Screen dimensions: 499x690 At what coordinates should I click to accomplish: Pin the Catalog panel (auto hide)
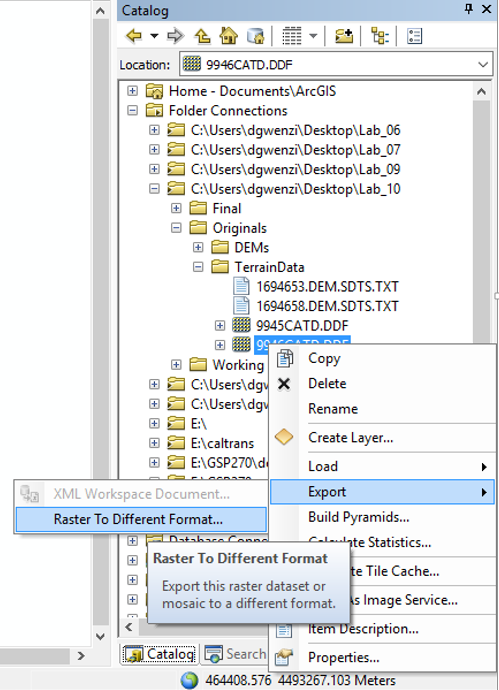click(469, 9)
